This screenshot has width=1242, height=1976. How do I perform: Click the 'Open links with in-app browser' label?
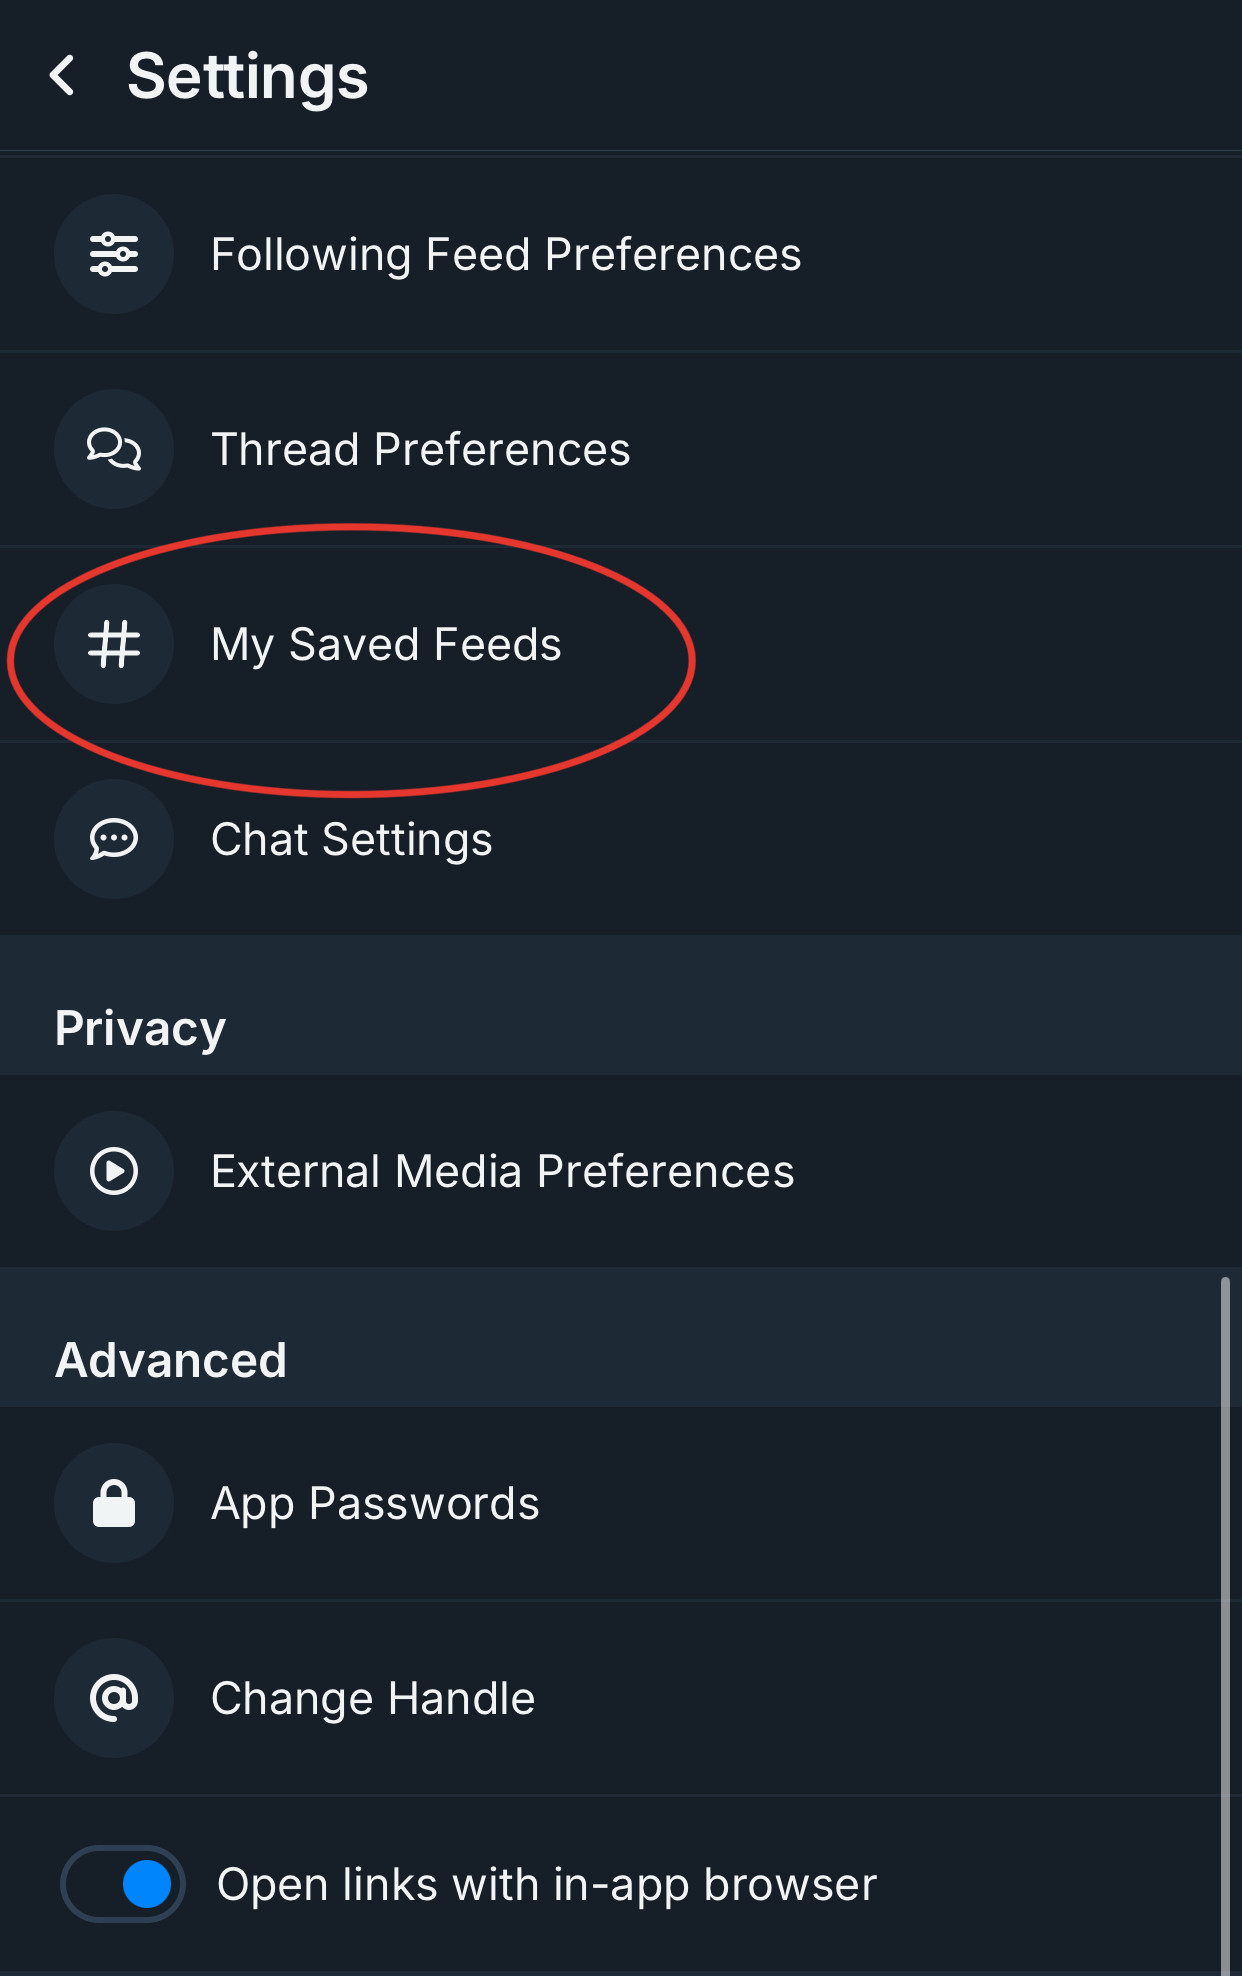pyautogui.click(x=547, y=1884)
